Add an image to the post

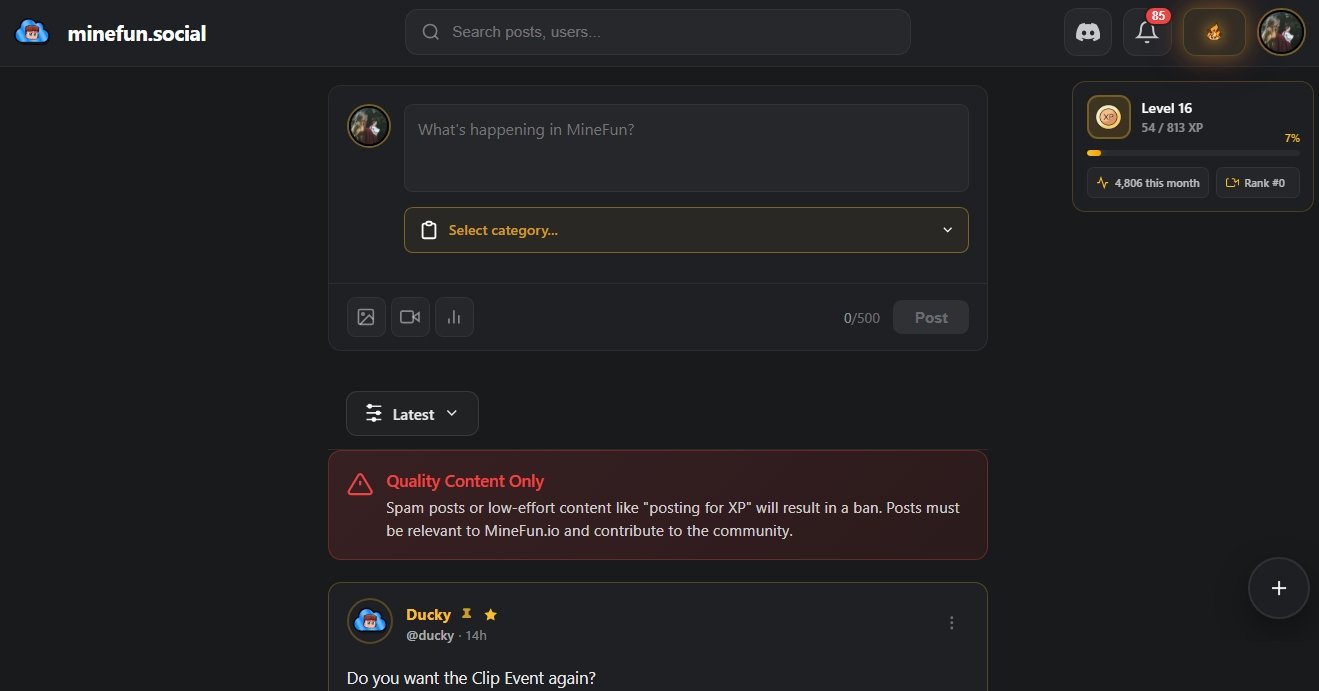pyautogui.click(x=366, y=317)
